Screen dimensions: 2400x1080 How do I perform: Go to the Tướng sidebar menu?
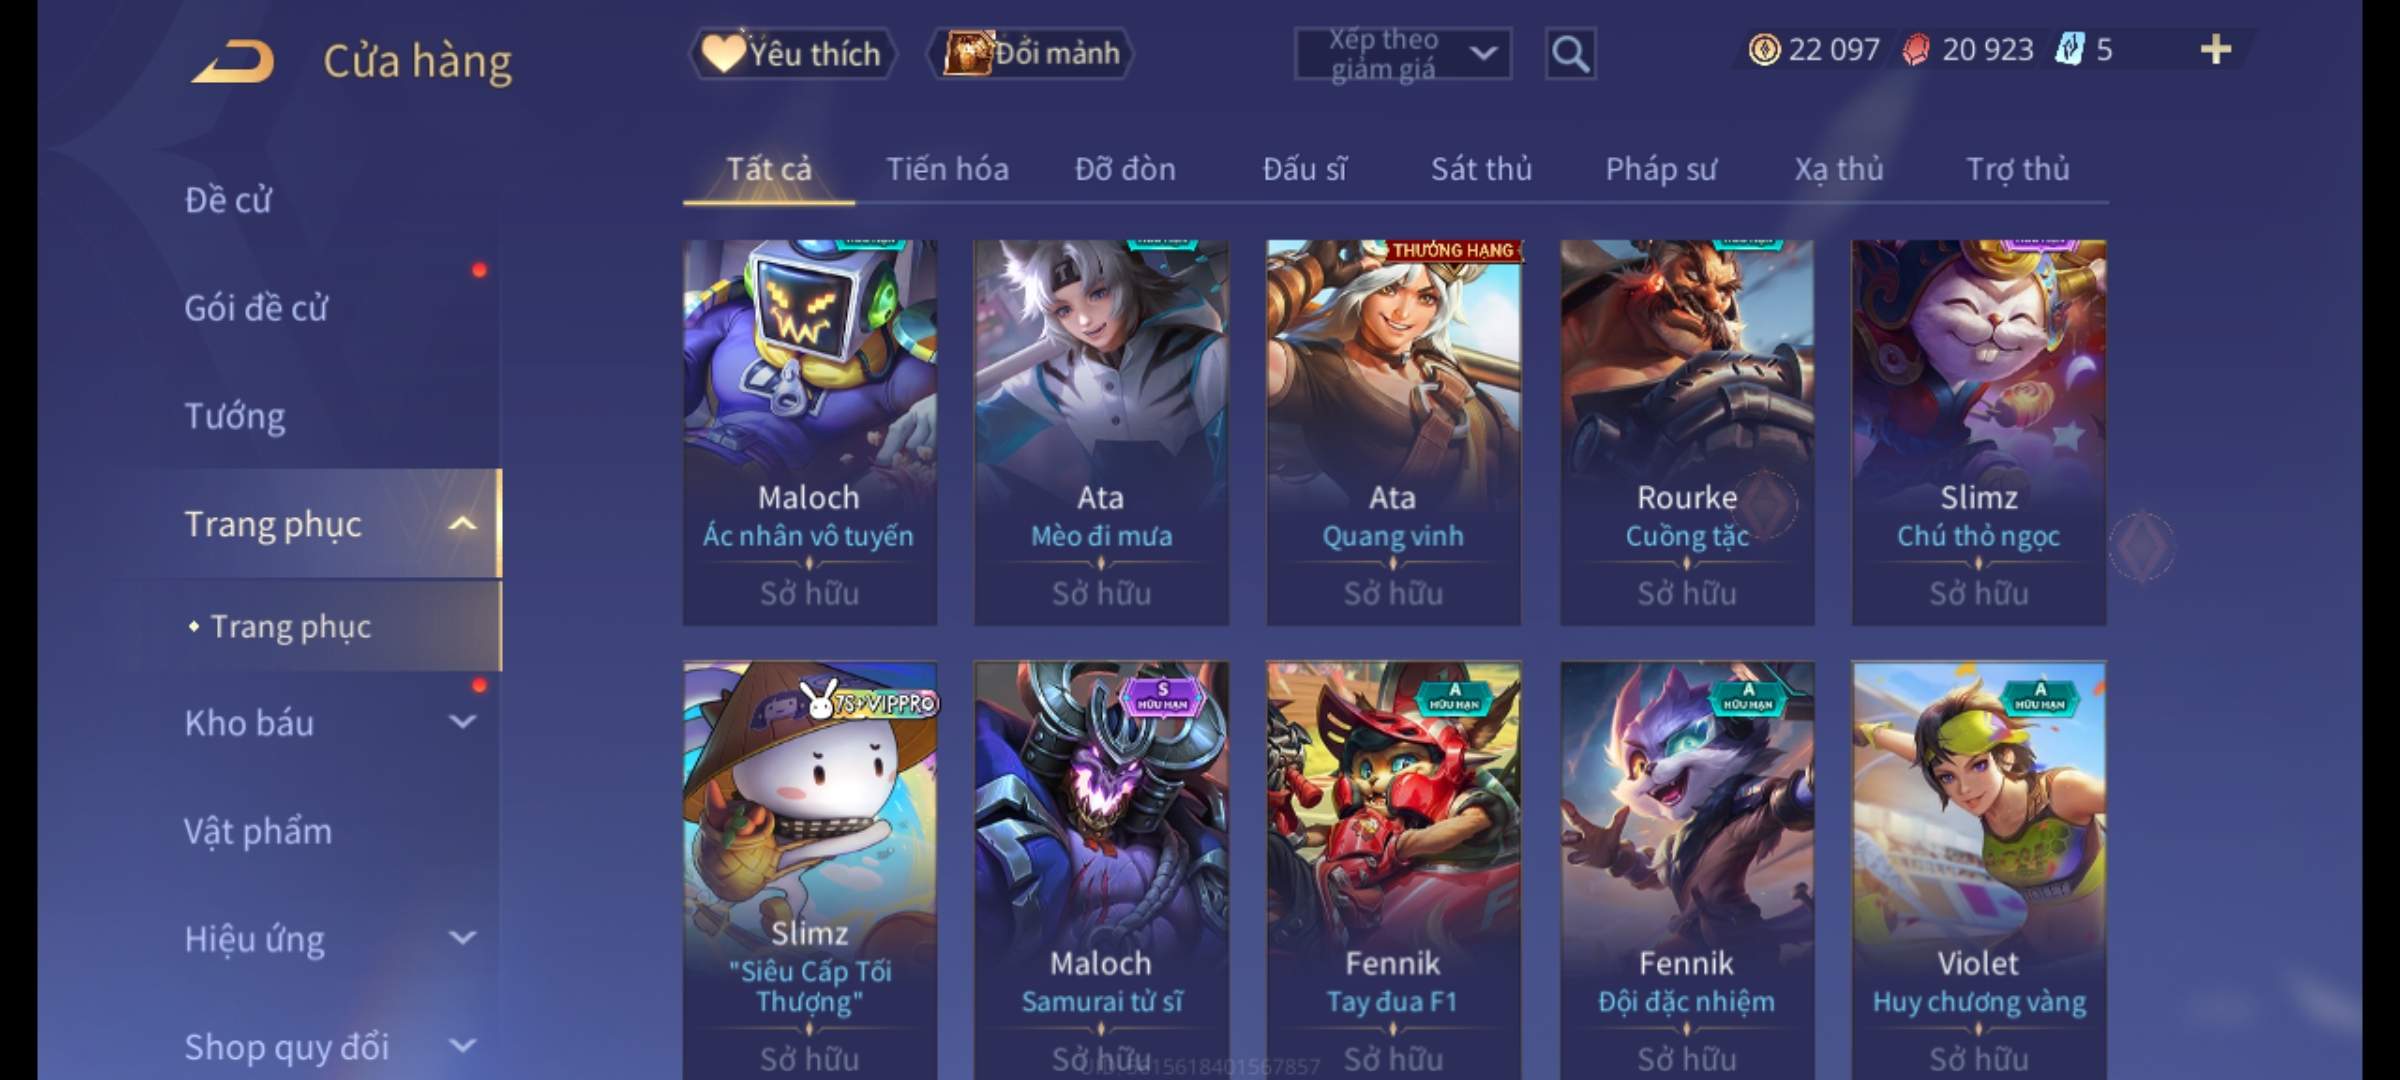point(235,416)
